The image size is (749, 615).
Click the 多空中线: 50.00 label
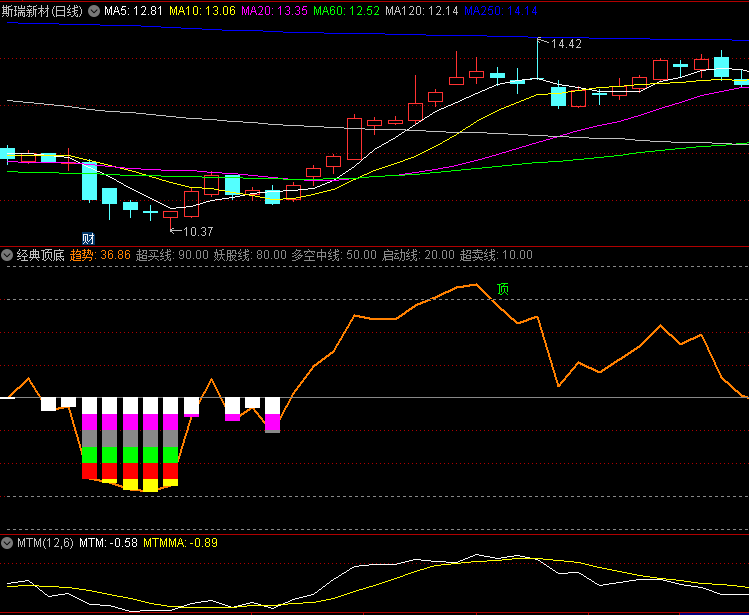(x=334, y=255)
